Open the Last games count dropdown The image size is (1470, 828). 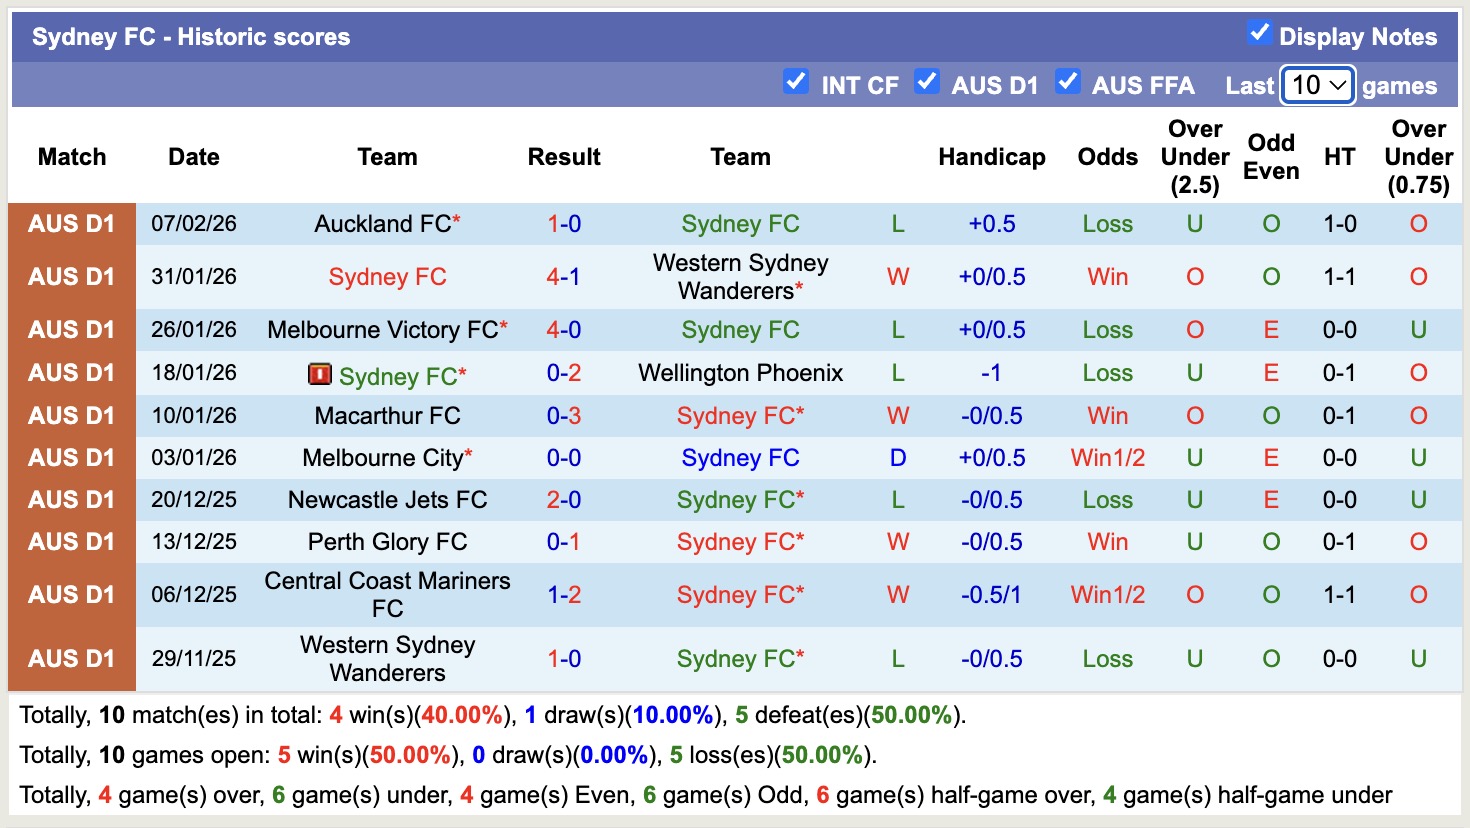click(x=1317, y=86)
